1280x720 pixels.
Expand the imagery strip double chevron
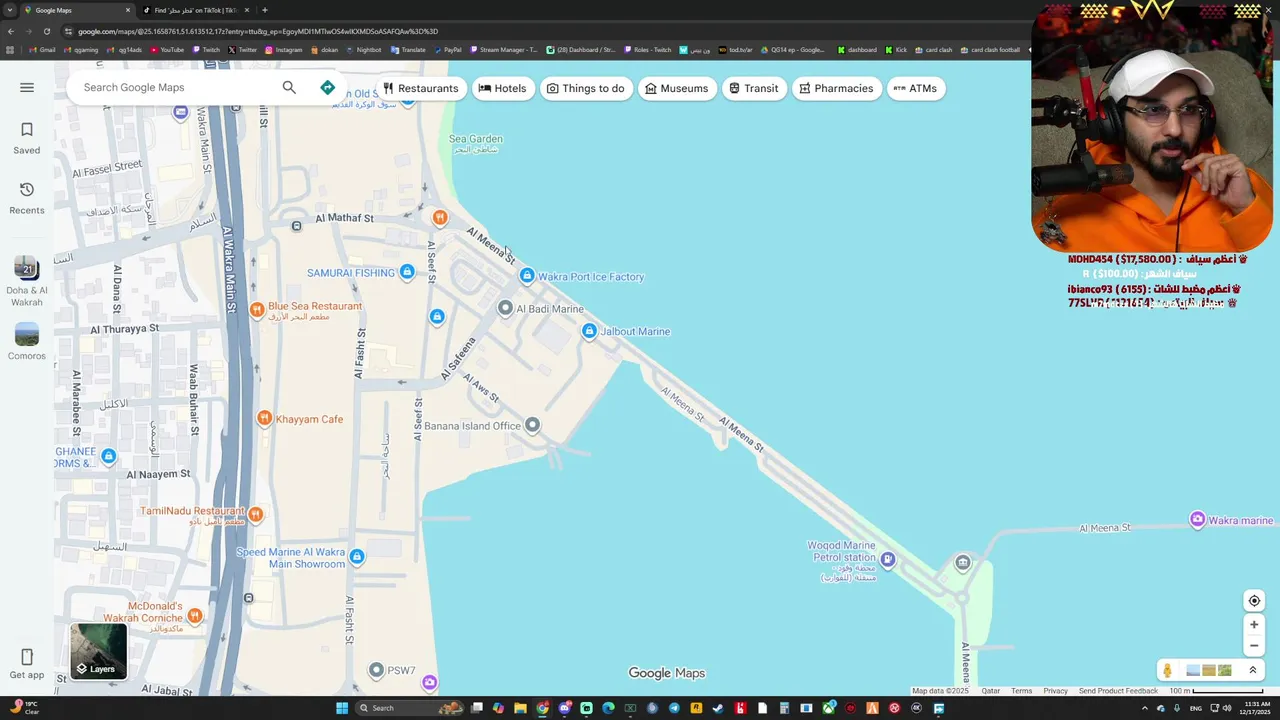1252,670
